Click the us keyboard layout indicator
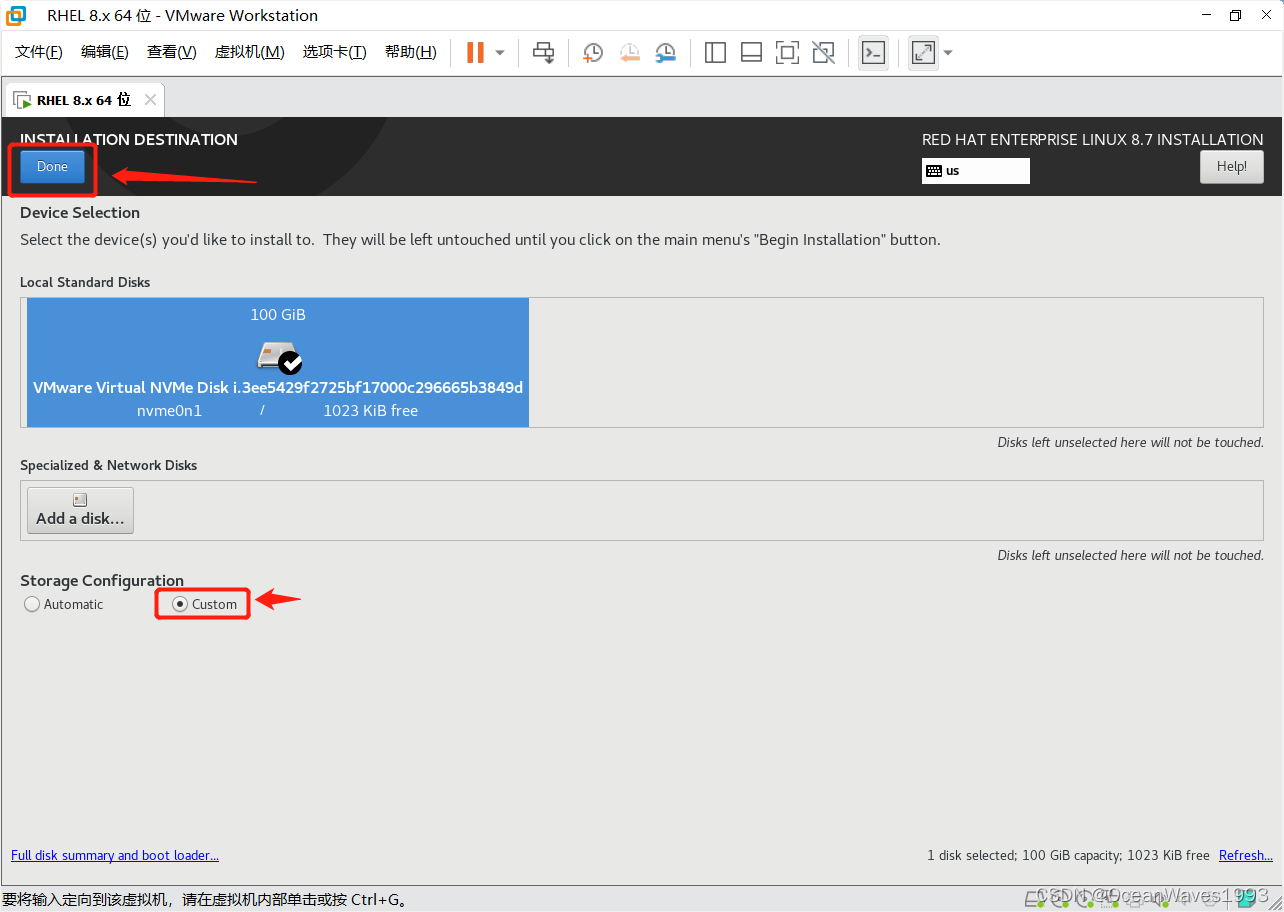 point(976,171)
